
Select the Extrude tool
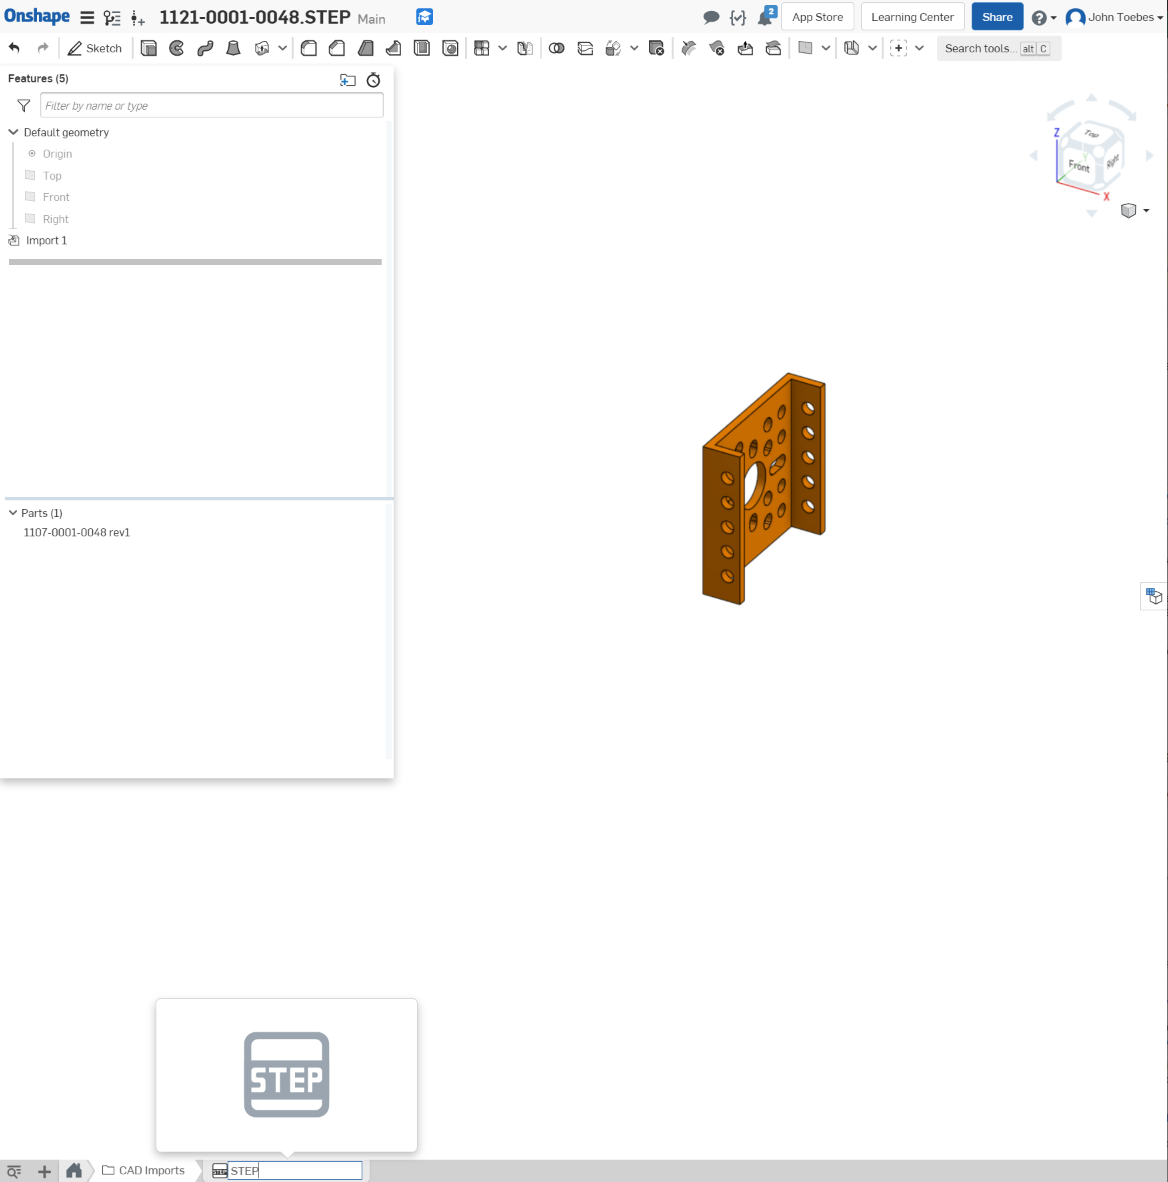pyautogui.click(x=149, y=48)
